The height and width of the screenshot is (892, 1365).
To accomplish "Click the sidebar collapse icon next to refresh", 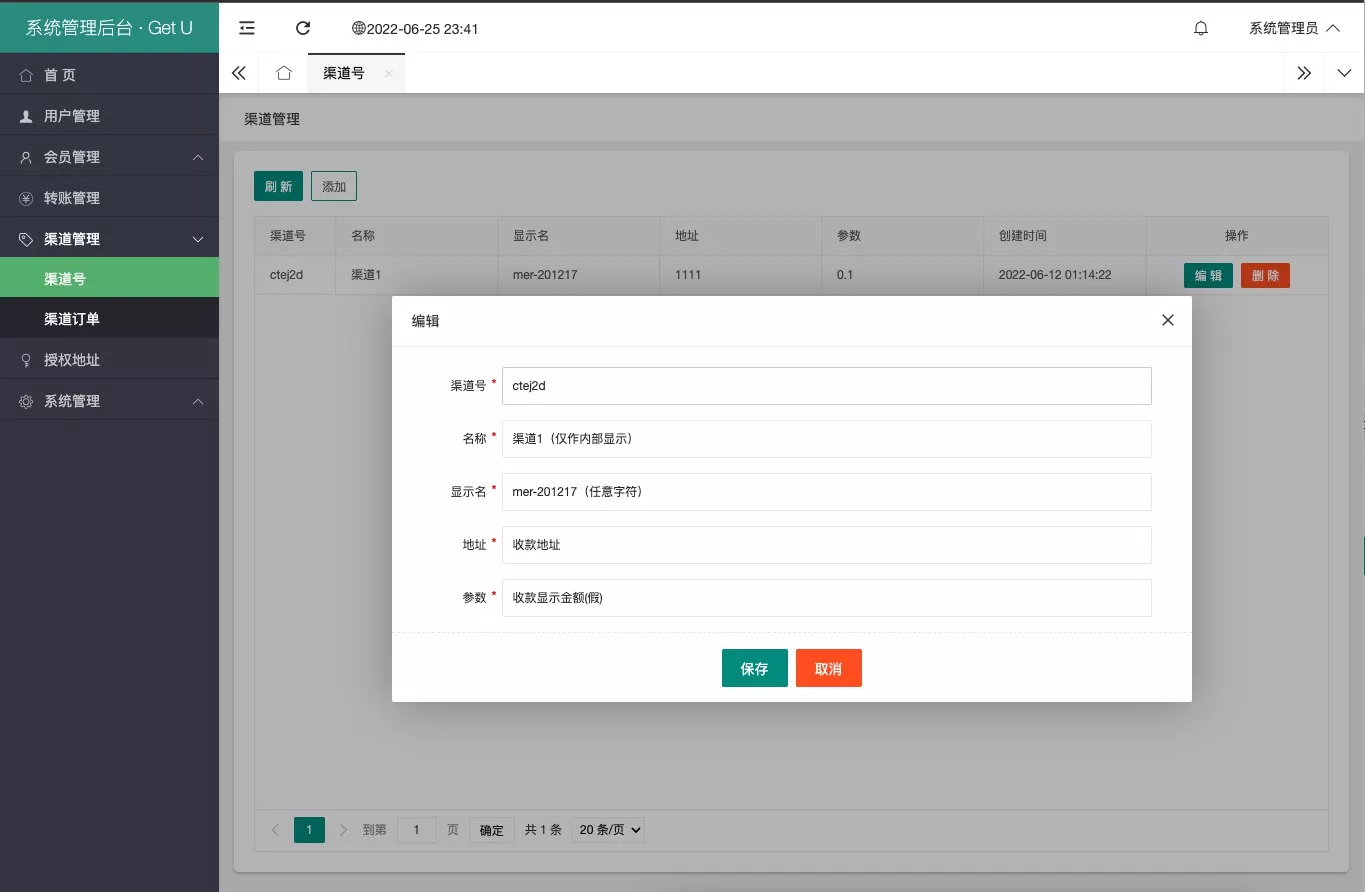I will tap(246, 28).
